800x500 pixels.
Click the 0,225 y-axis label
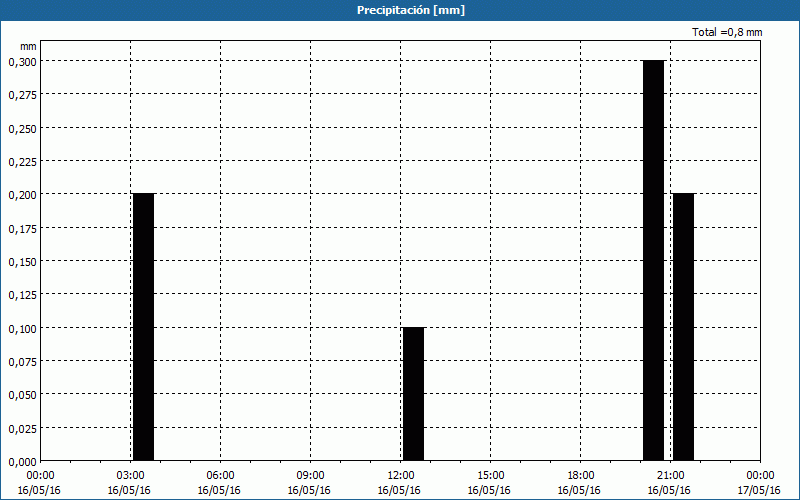click(x=22, y=161)
